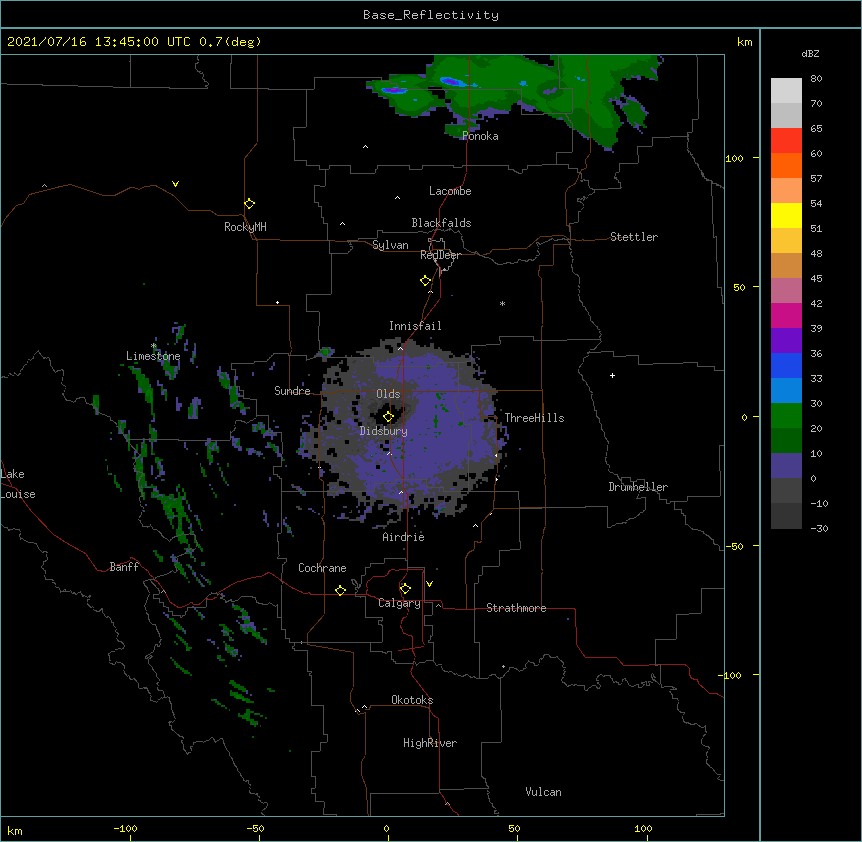Click the white asterisk east of Innisfail
862x842 pixels.
point(502,303)
